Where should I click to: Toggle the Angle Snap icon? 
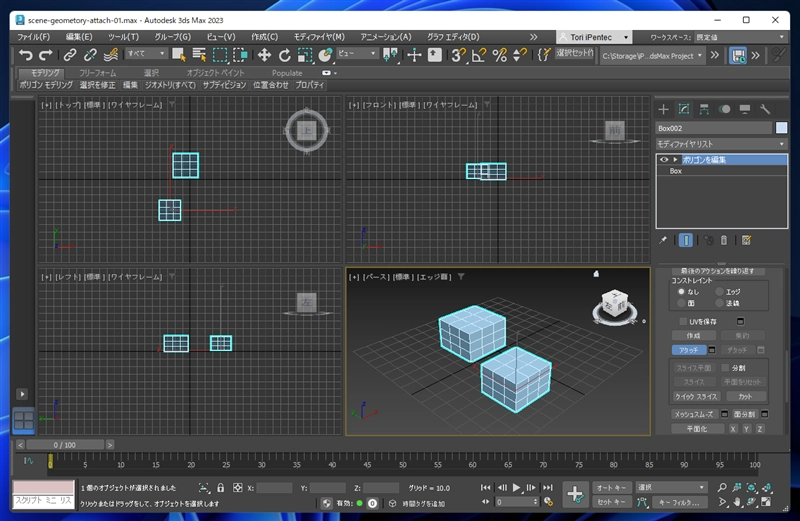point(479,55)
